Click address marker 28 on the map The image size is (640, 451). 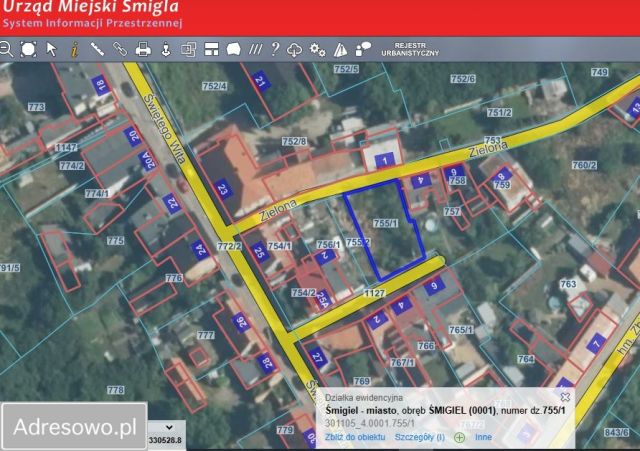pyautogui.click(x=266, y=363)
